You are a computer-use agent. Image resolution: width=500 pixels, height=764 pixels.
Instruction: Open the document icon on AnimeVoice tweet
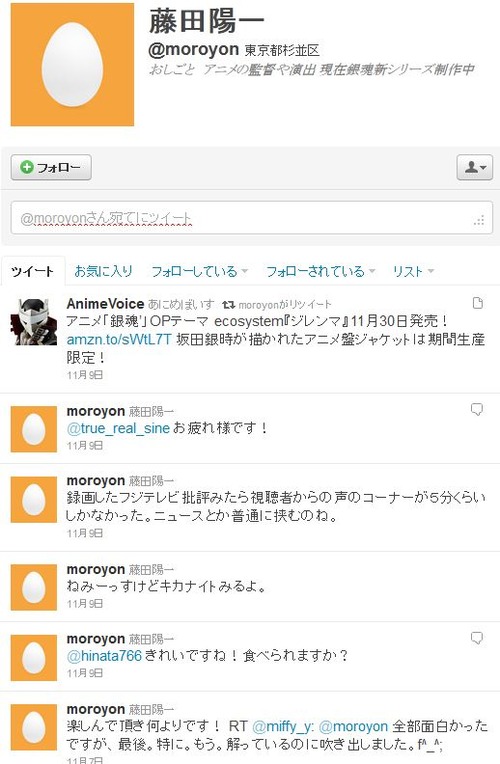478,303
